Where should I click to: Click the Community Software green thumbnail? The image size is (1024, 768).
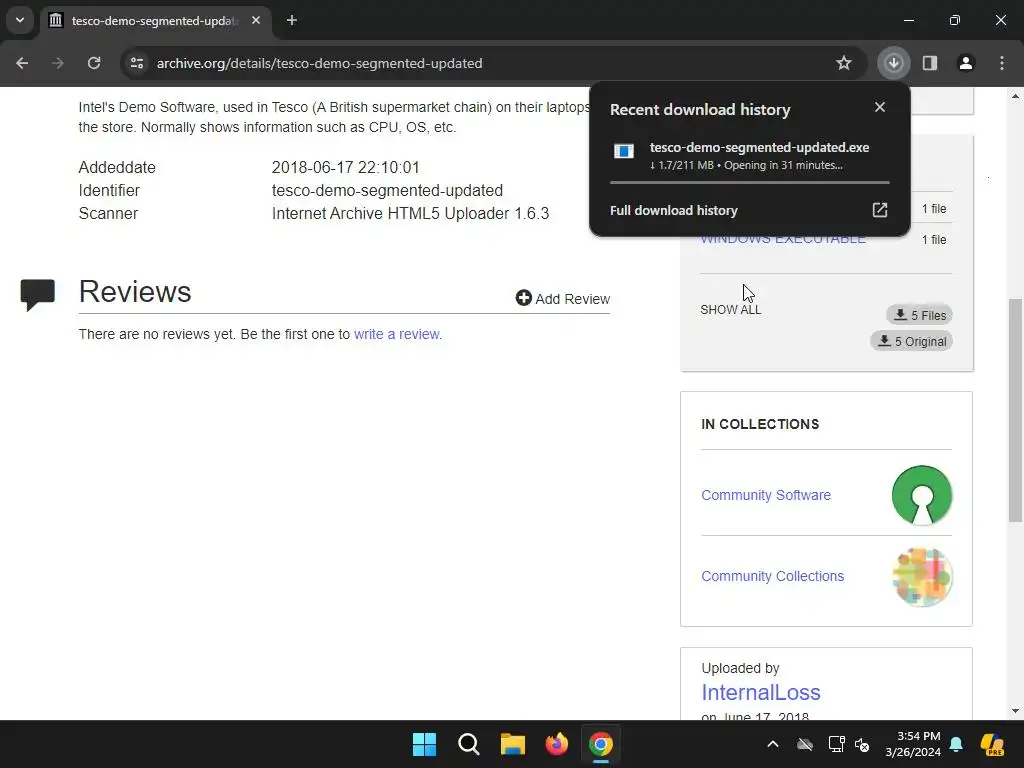click(921, 495)
